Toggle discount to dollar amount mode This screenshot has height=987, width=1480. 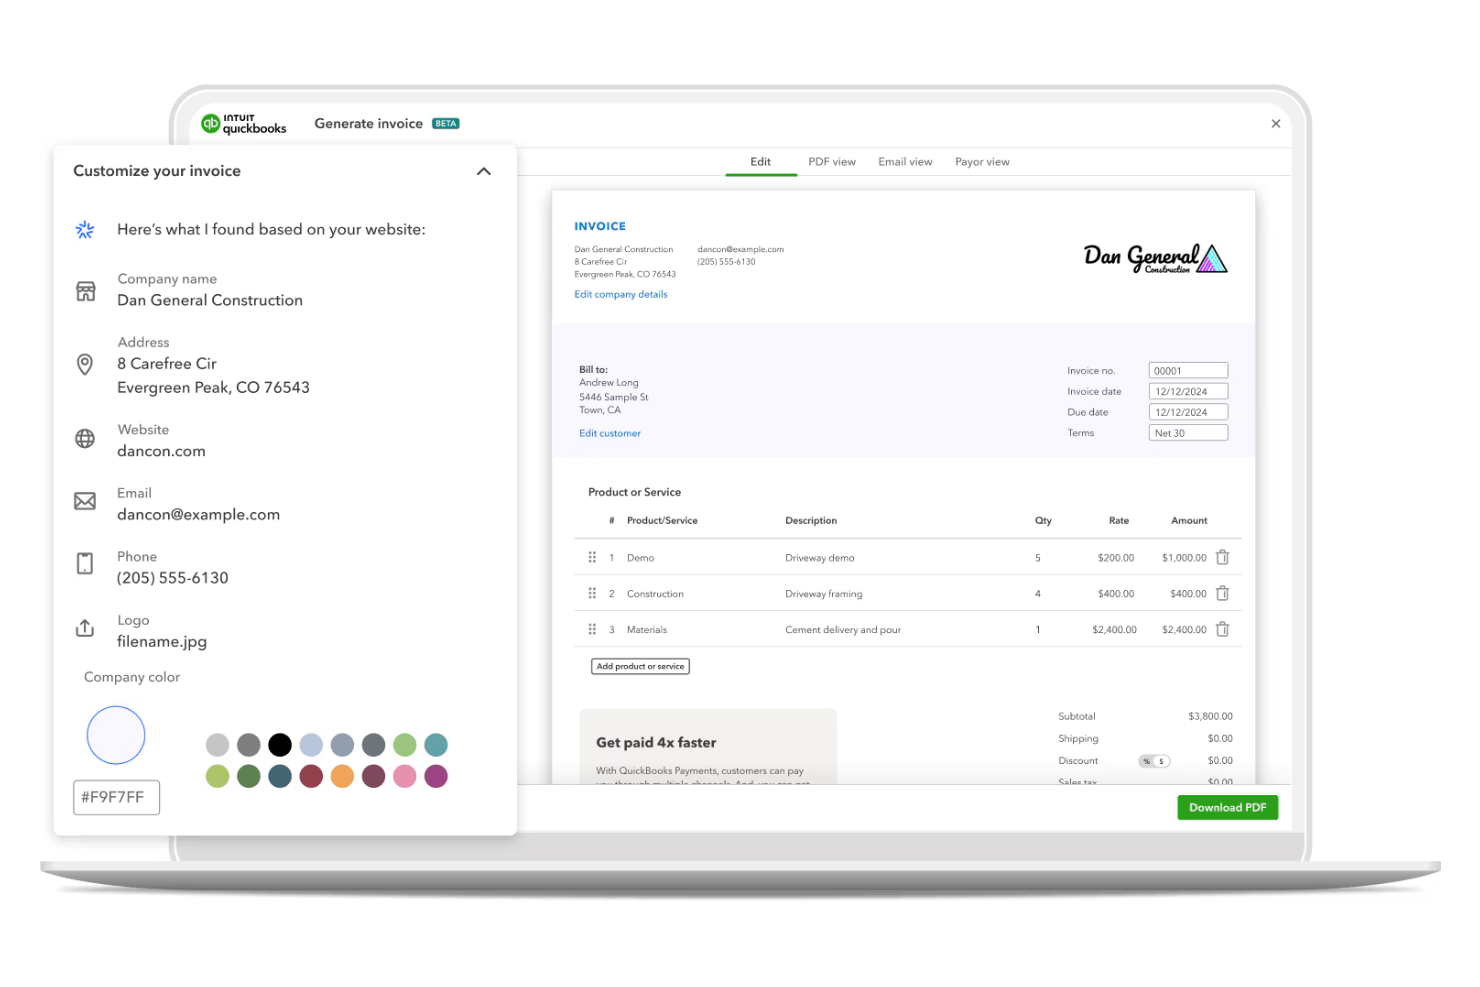click(x=1161, y=760)
